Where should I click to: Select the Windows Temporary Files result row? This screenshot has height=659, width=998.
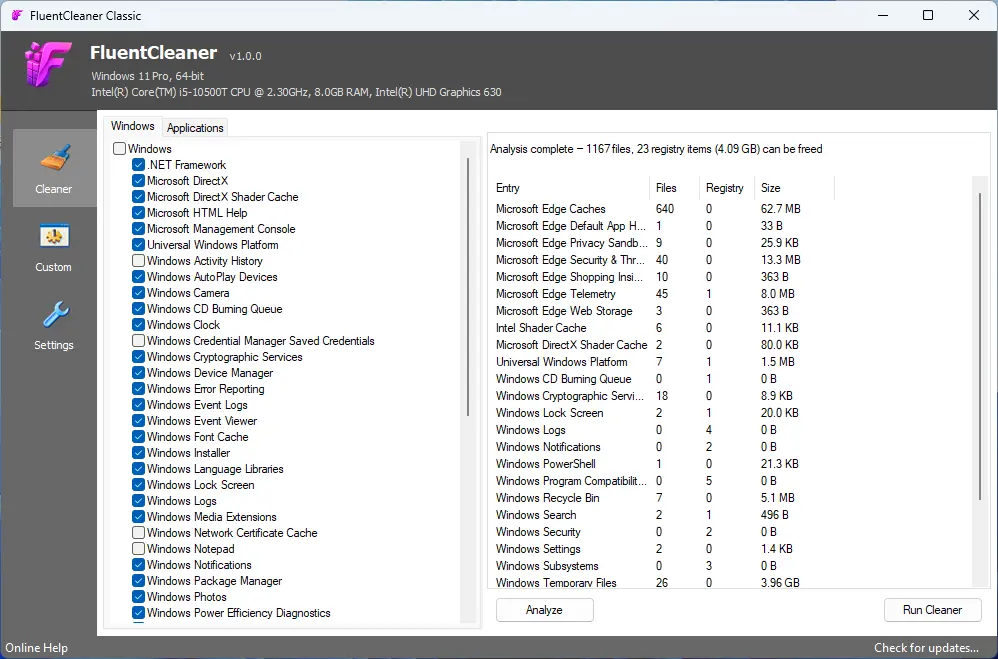[662, 582]
